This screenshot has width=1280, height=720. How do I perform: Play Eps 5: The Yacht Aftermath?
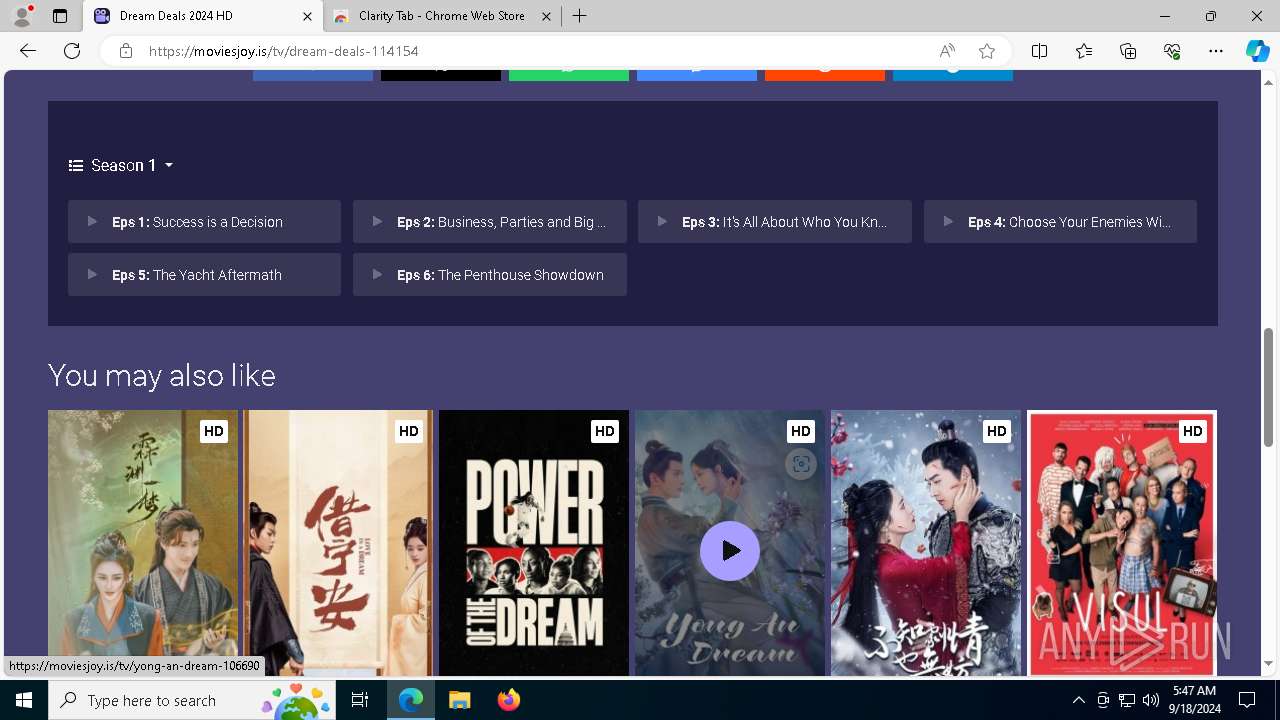pyautogui.click(x=204, y=275)
